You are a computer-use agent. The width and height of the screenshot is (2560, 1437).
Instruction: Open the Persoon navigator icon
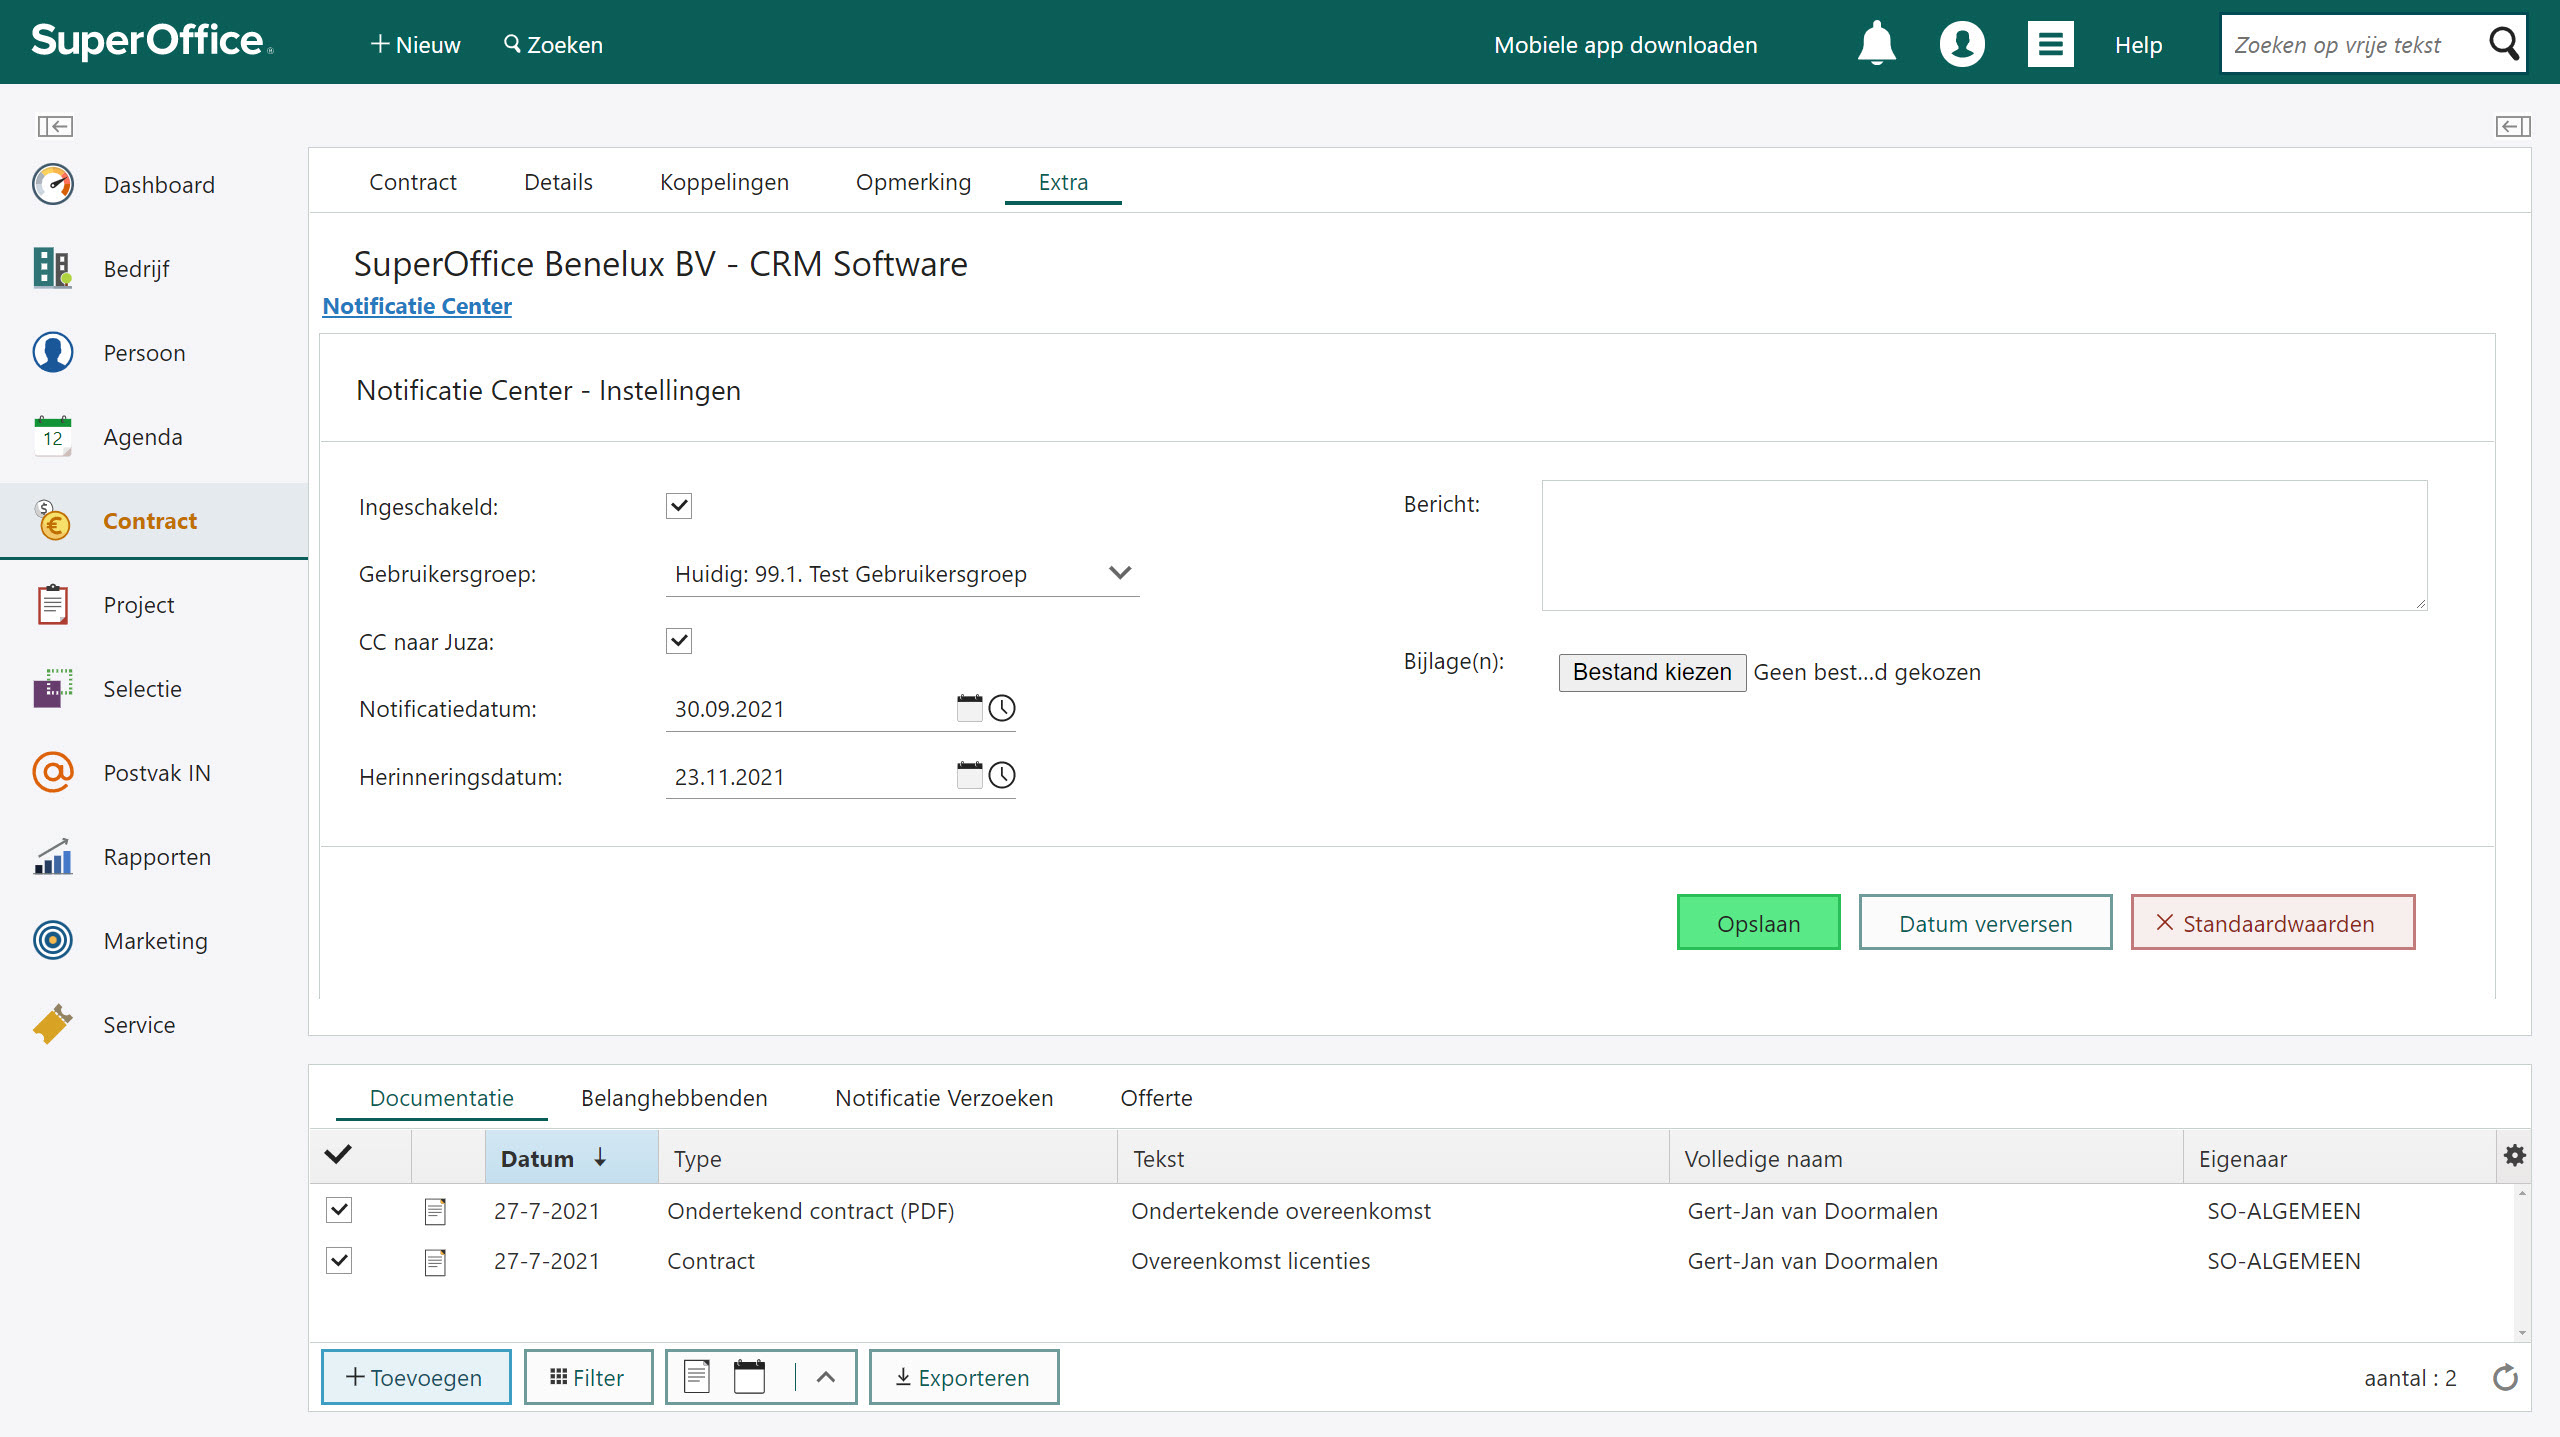tap(53, 352)
